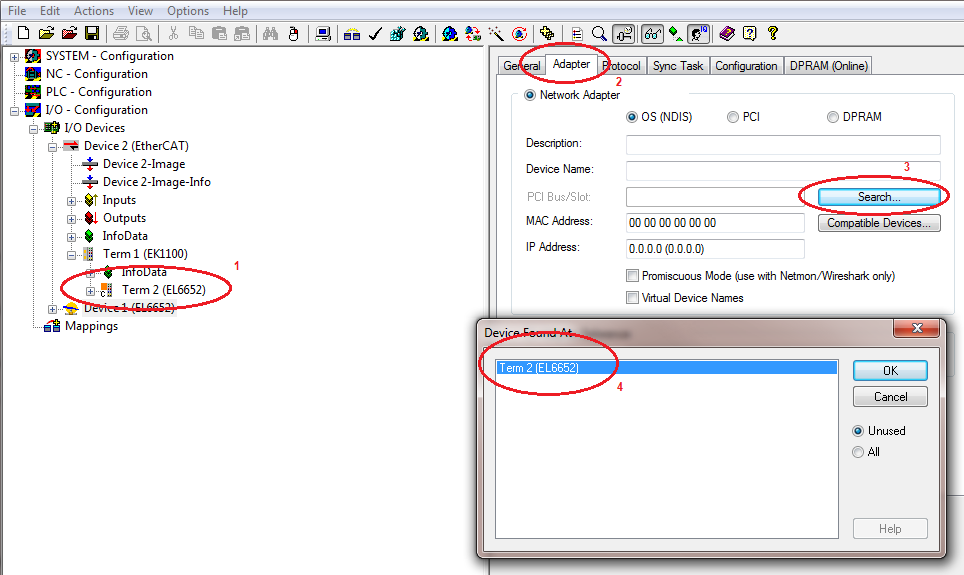Click the Restart in Run Mode icon
This screenshot has height=575, width=964.
(x=421, y=33)
